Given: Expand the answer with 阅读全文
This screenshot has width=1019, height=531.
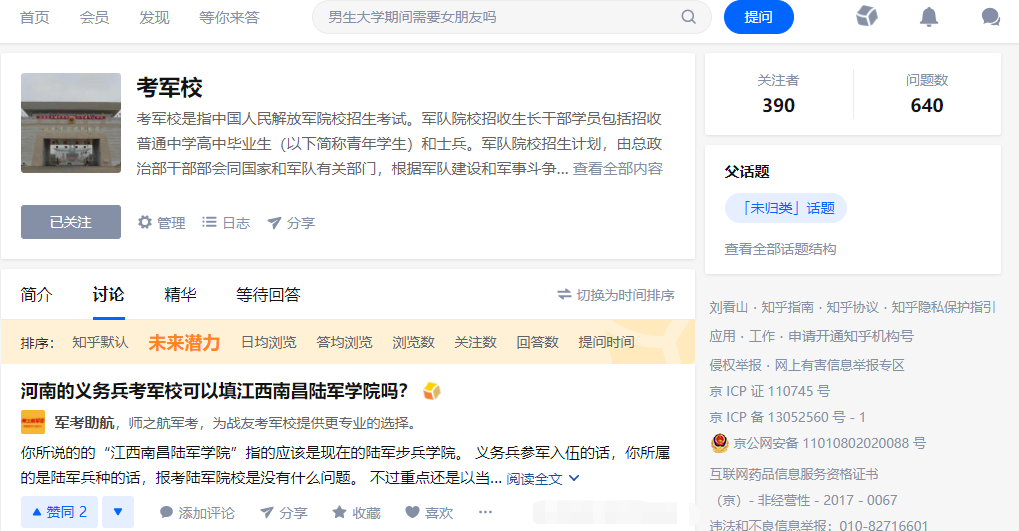Looking at the screenshot, I should [543, 479].
